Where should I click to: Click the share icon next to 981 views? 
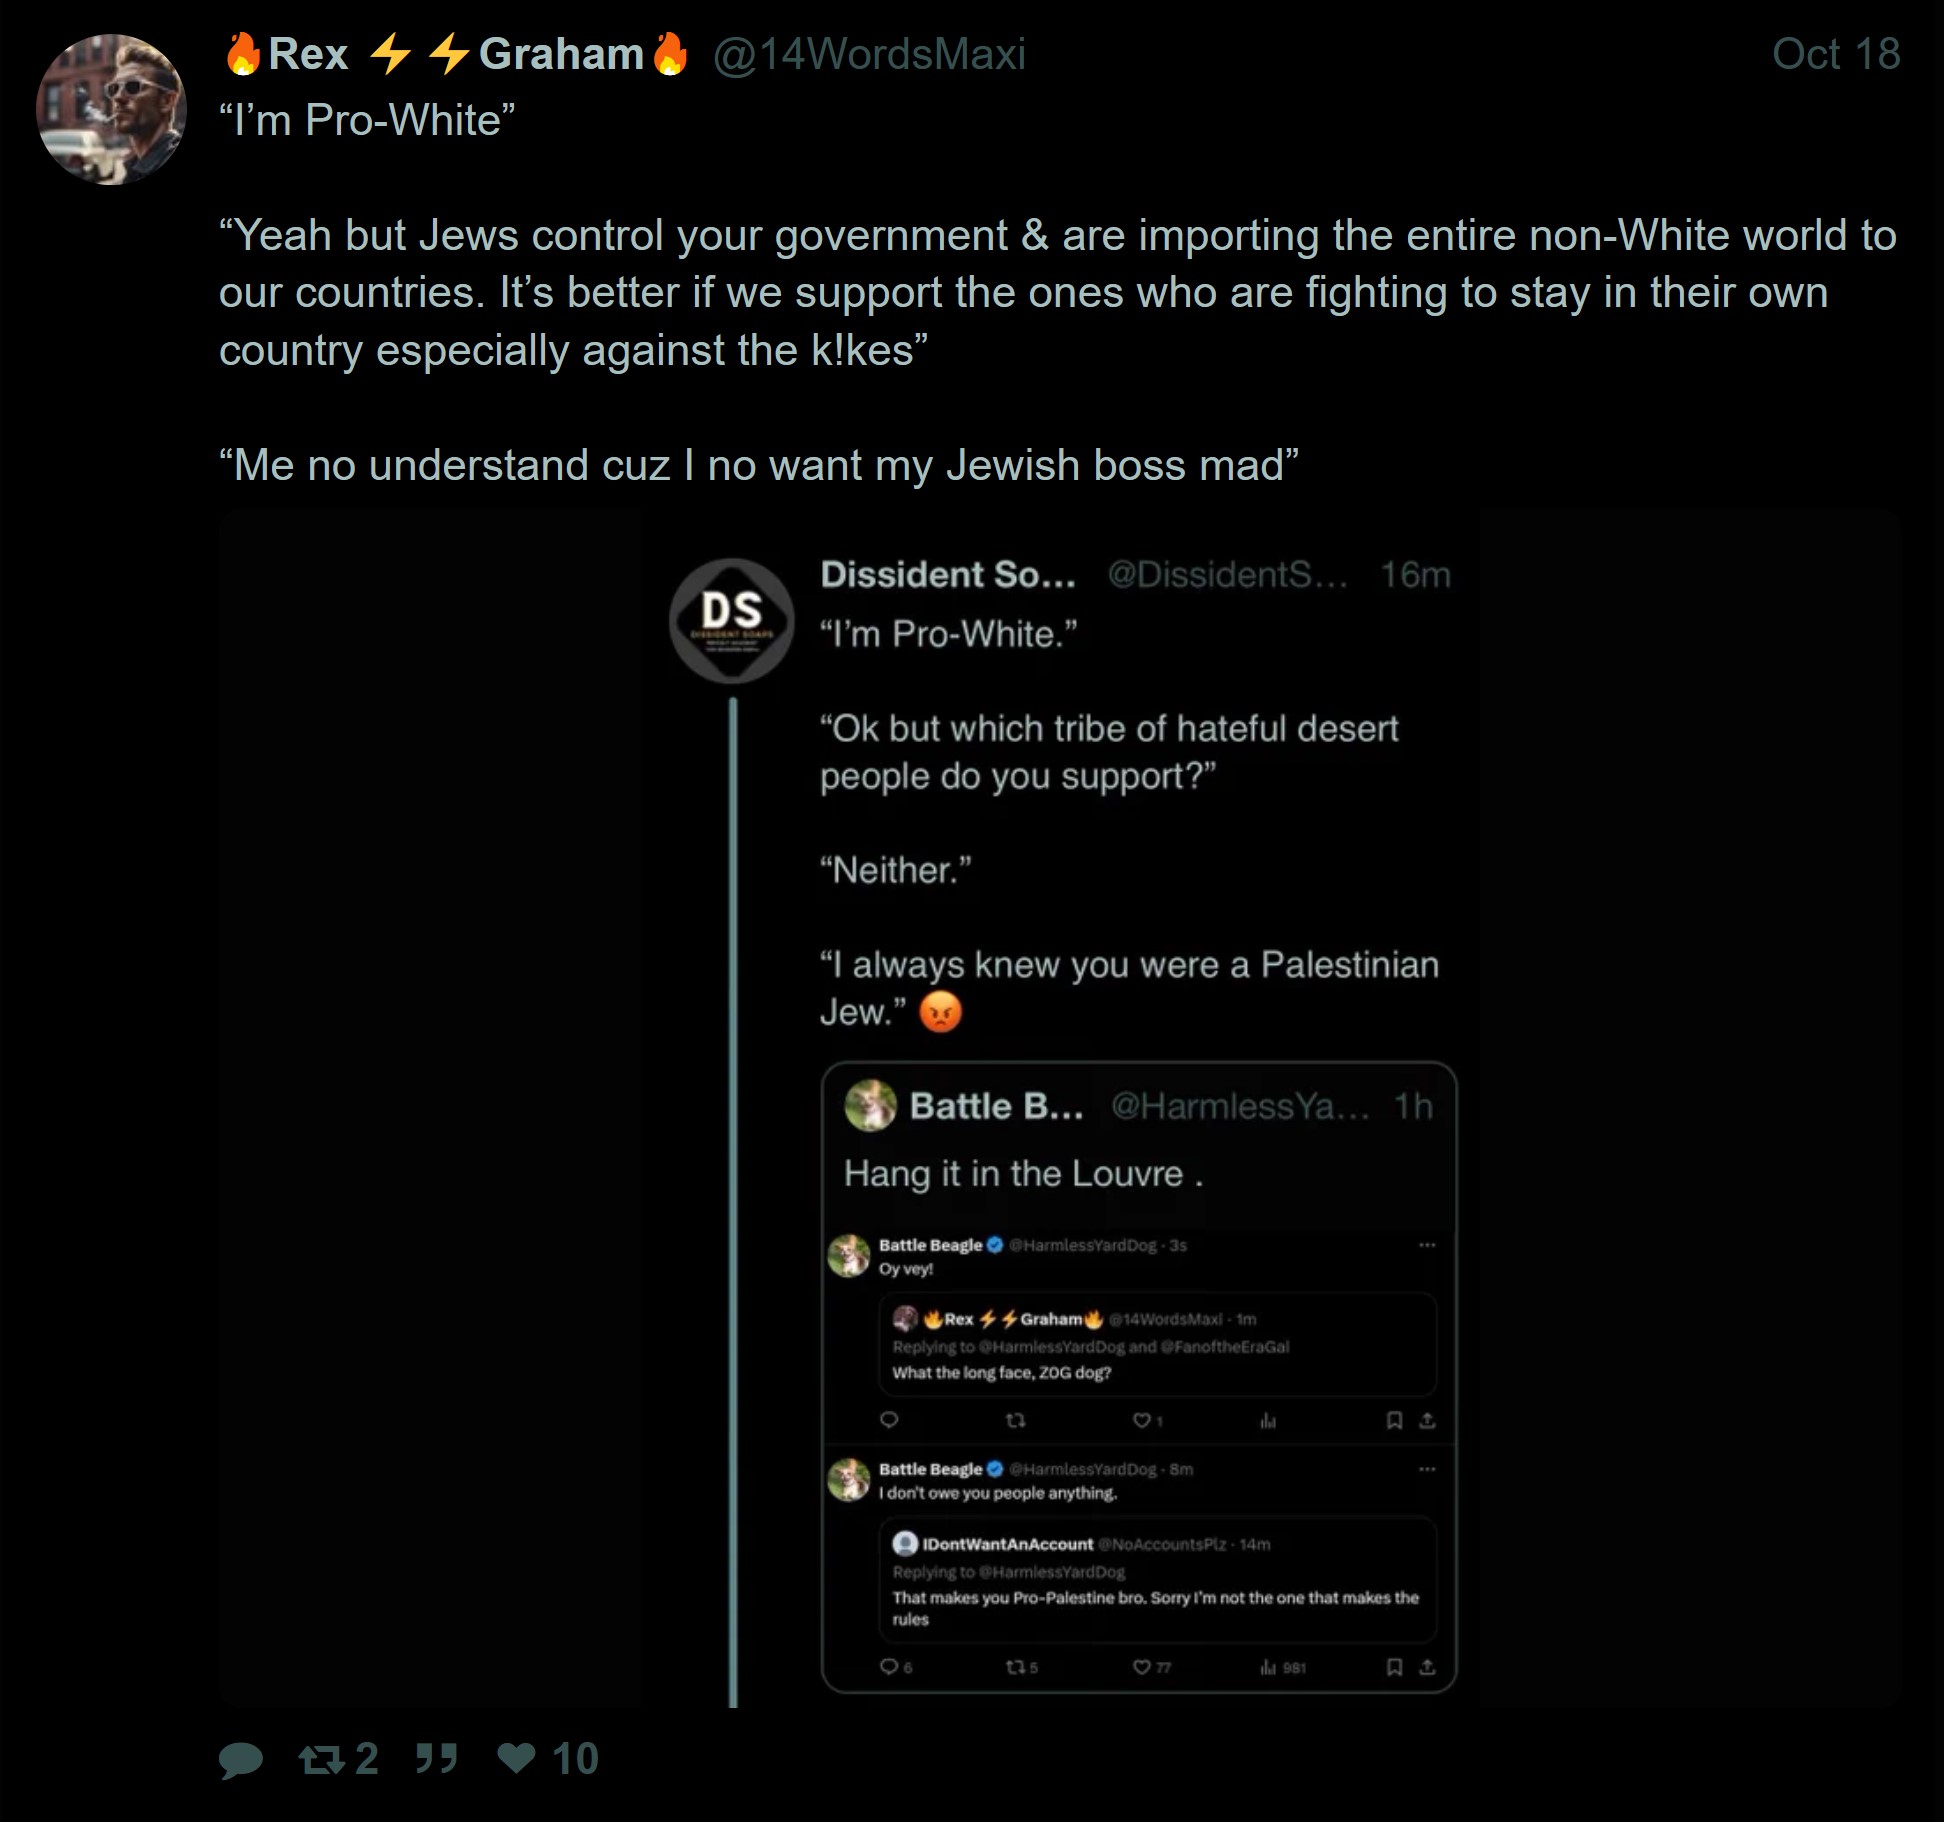pyautogui.click(x=1427, y=1667)
